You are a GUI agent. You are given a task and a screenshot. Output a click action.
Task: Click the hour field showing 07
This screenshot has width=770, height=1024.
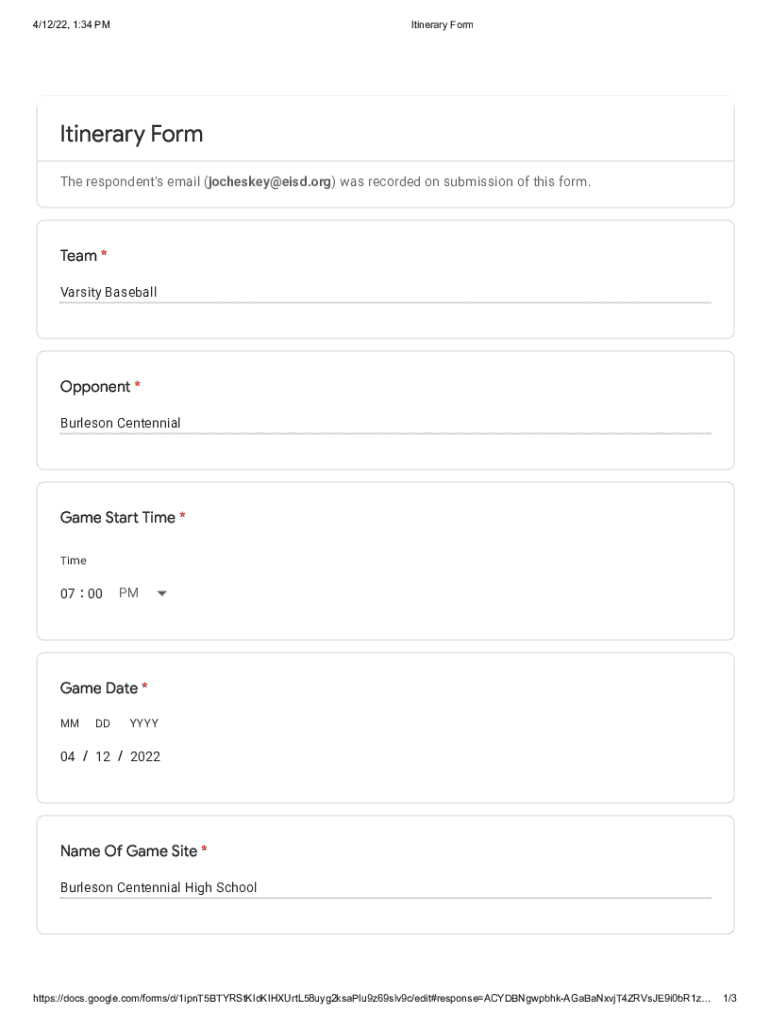[x=68, y=594]
